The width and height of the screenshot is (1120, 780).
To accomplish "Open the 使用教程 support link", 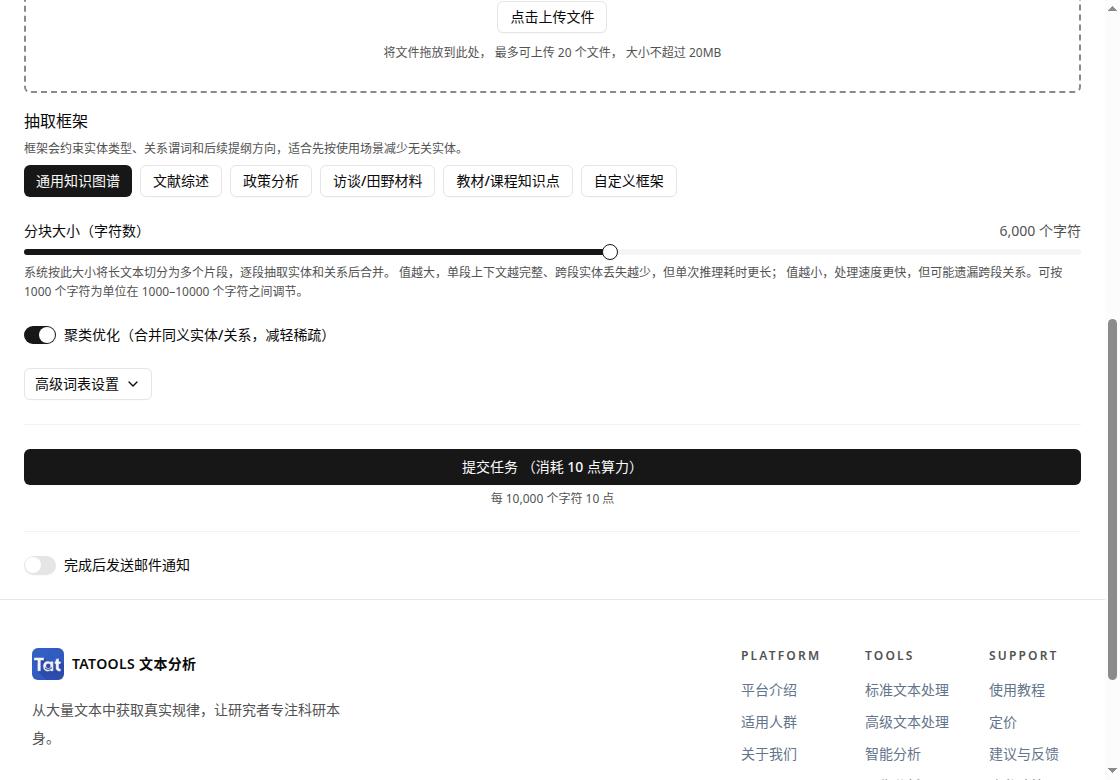I will click(1016, 691).
